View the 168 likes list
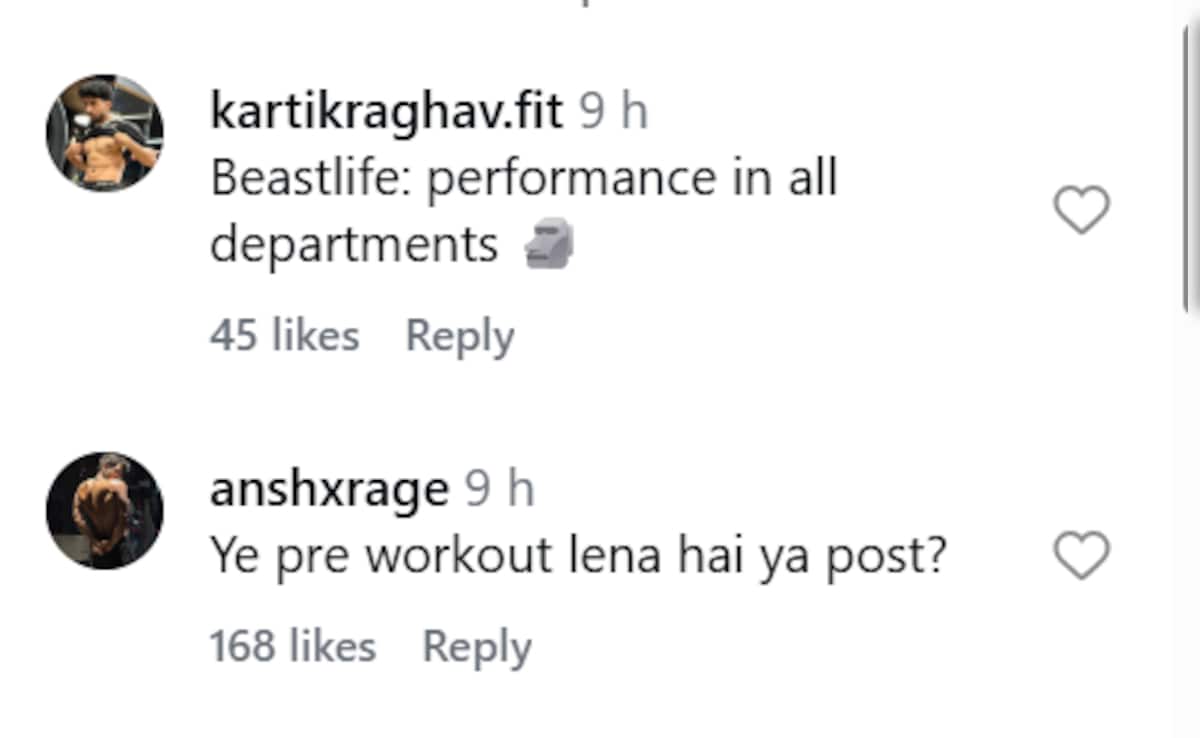 point(292,646)
